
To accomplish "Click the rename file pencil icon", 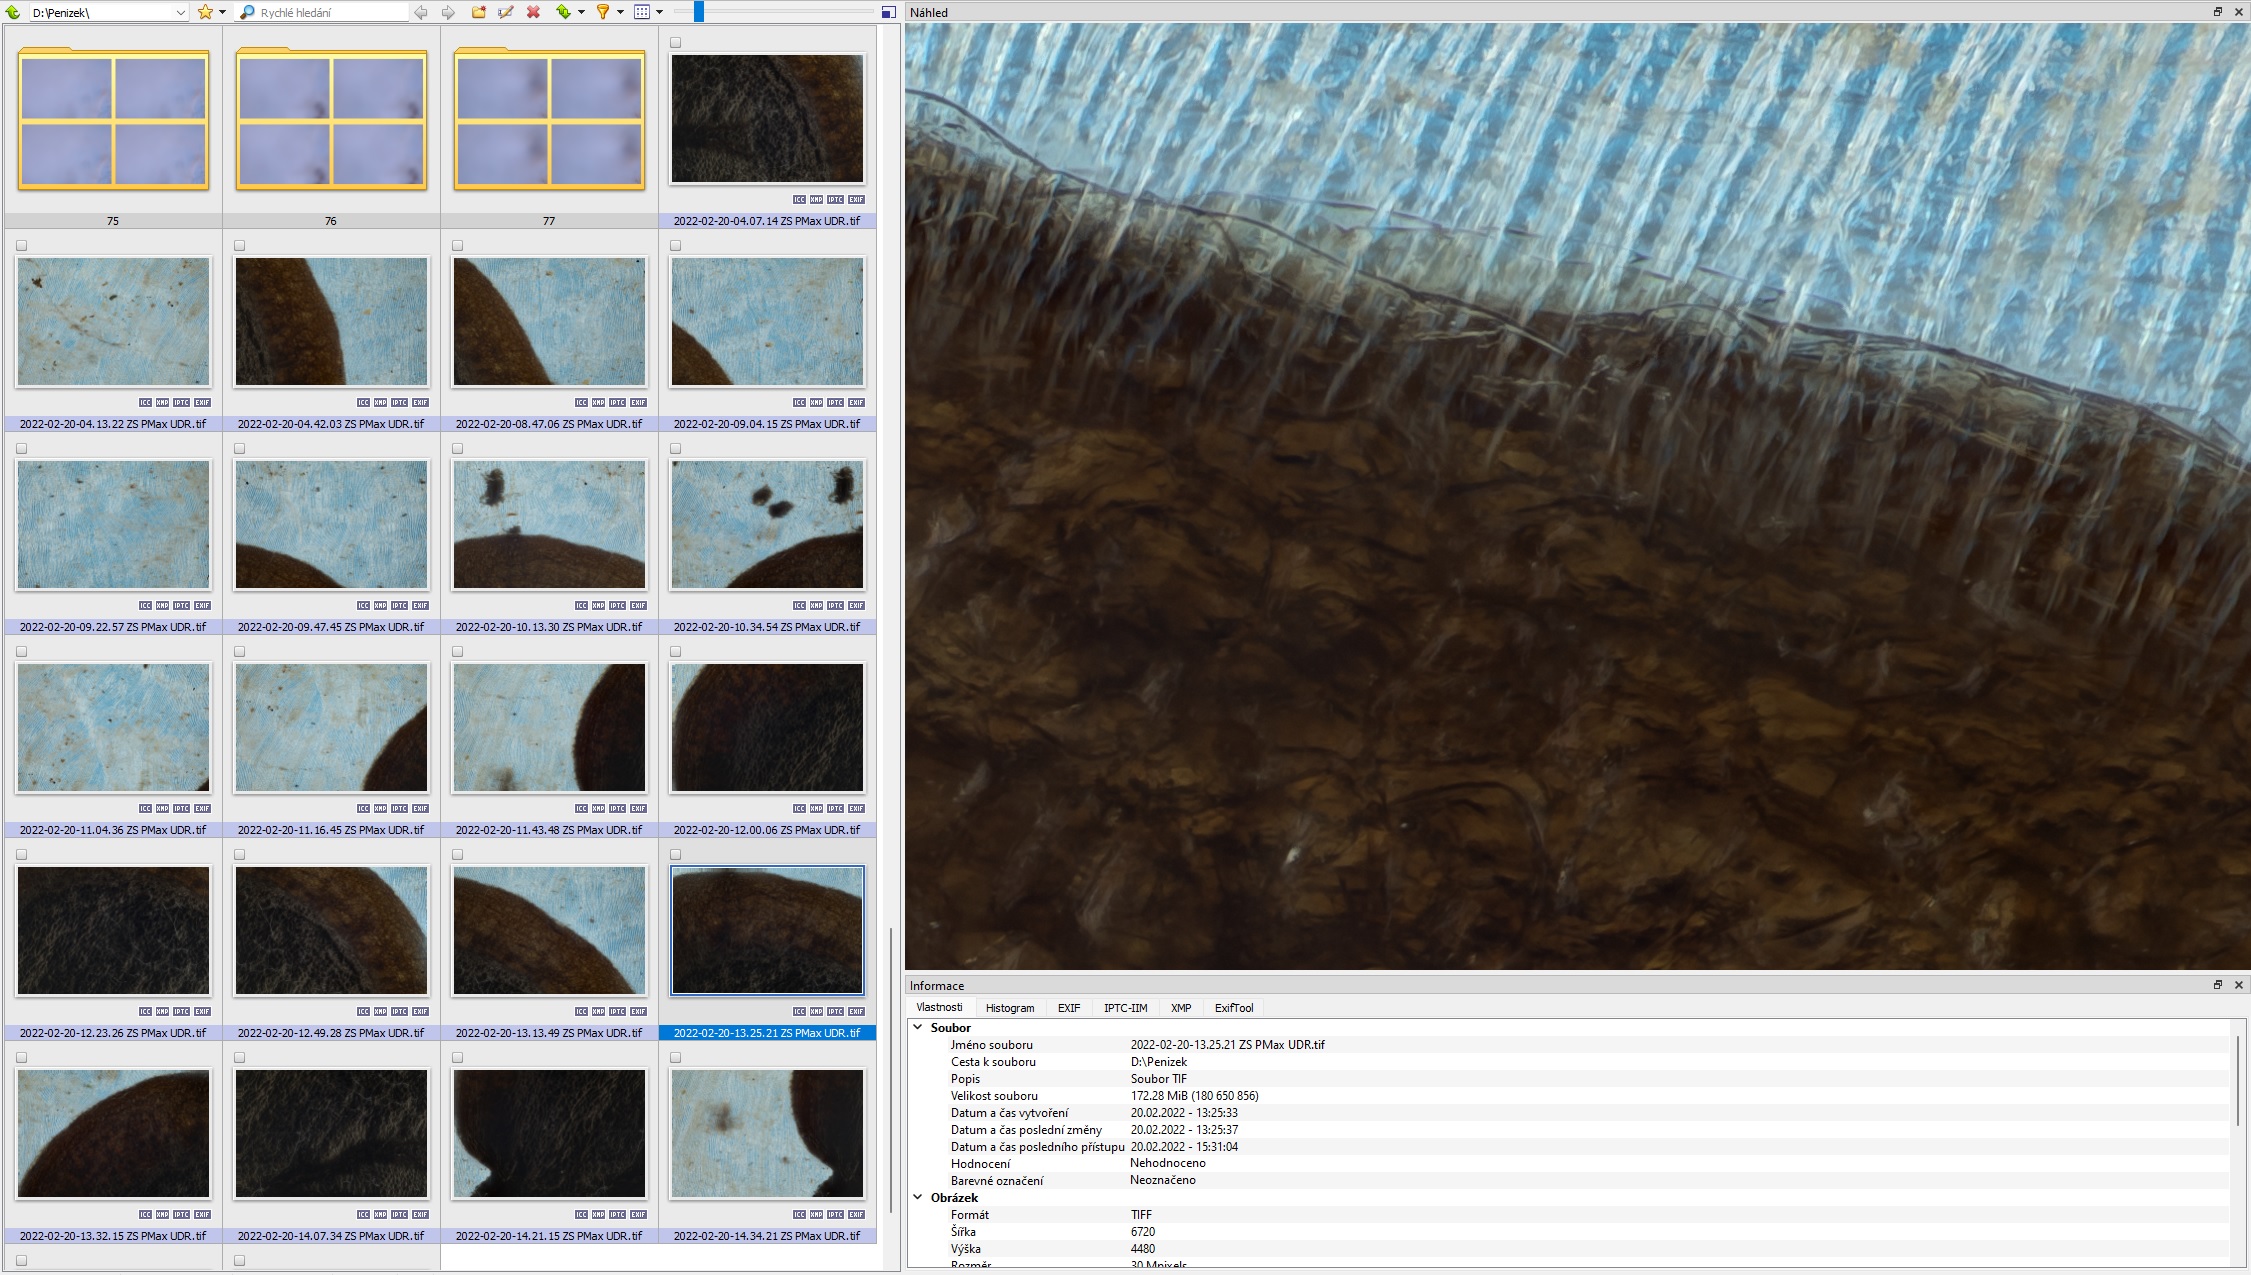I will pos(506,12).
